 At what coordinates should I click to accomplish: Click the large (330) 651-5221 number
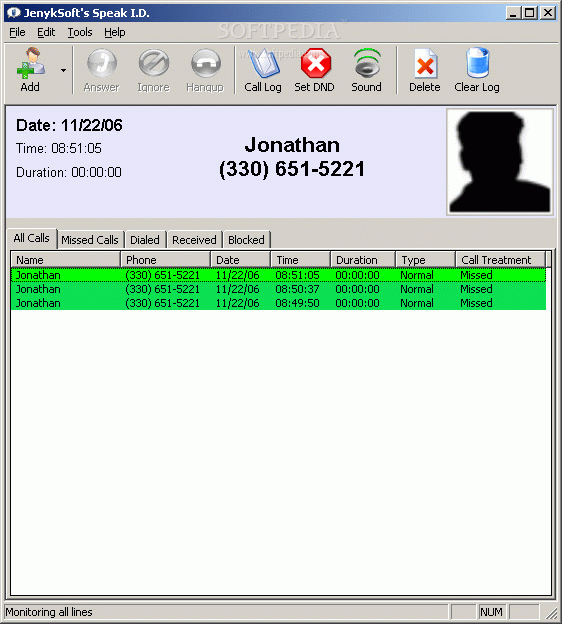pyautogui.click(x=292, y=169)
